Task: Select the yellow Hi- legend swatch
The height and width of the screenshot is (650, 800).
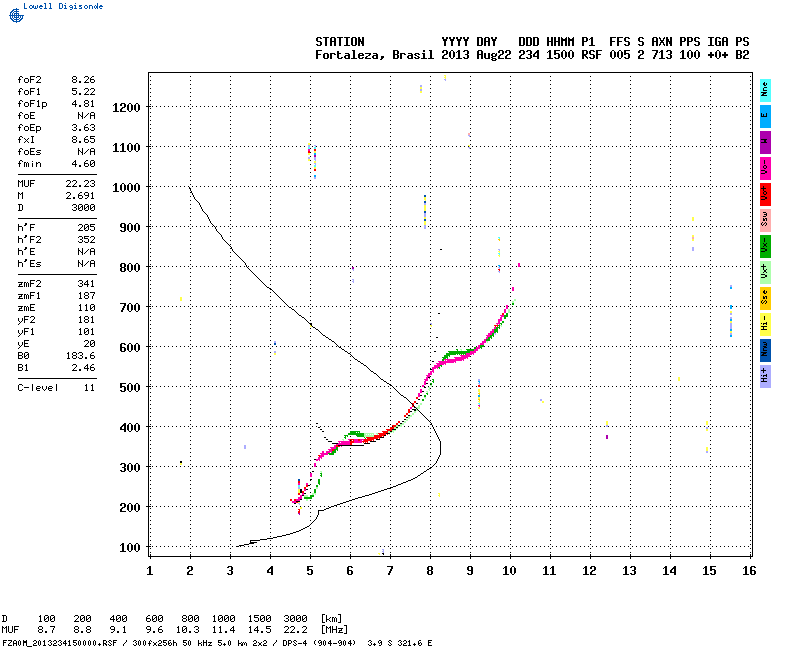Action: (x=765, y=323)
